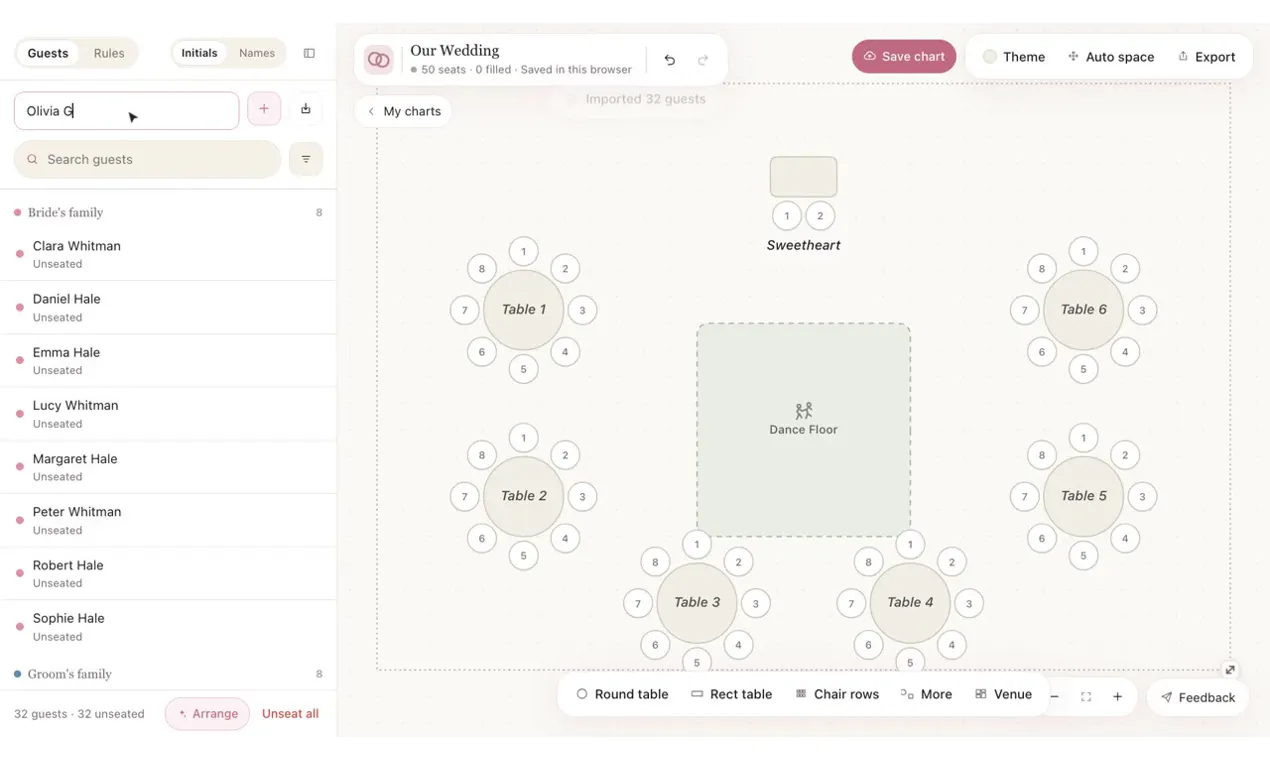Click the fit-to-screen icon
This screenshot has height=760, width=1270.
click(x=1086, y=697)
